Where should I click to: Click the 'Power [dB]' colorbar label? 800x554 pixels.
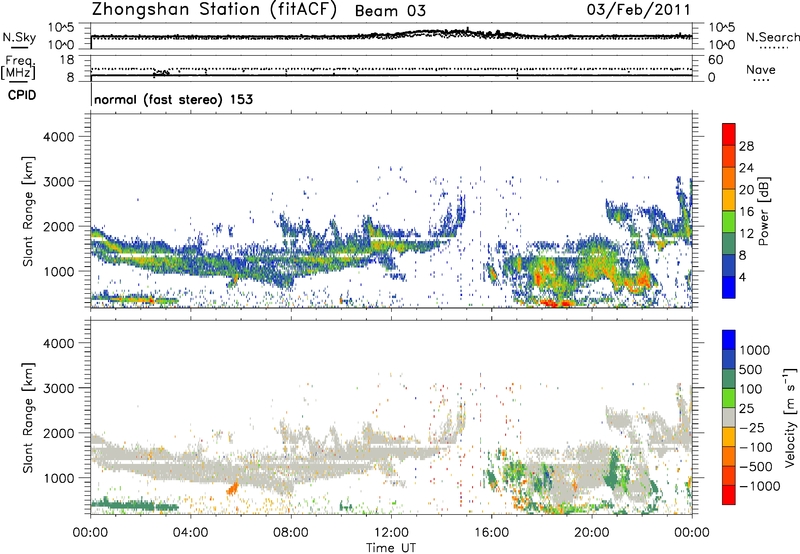pos(763,211)
